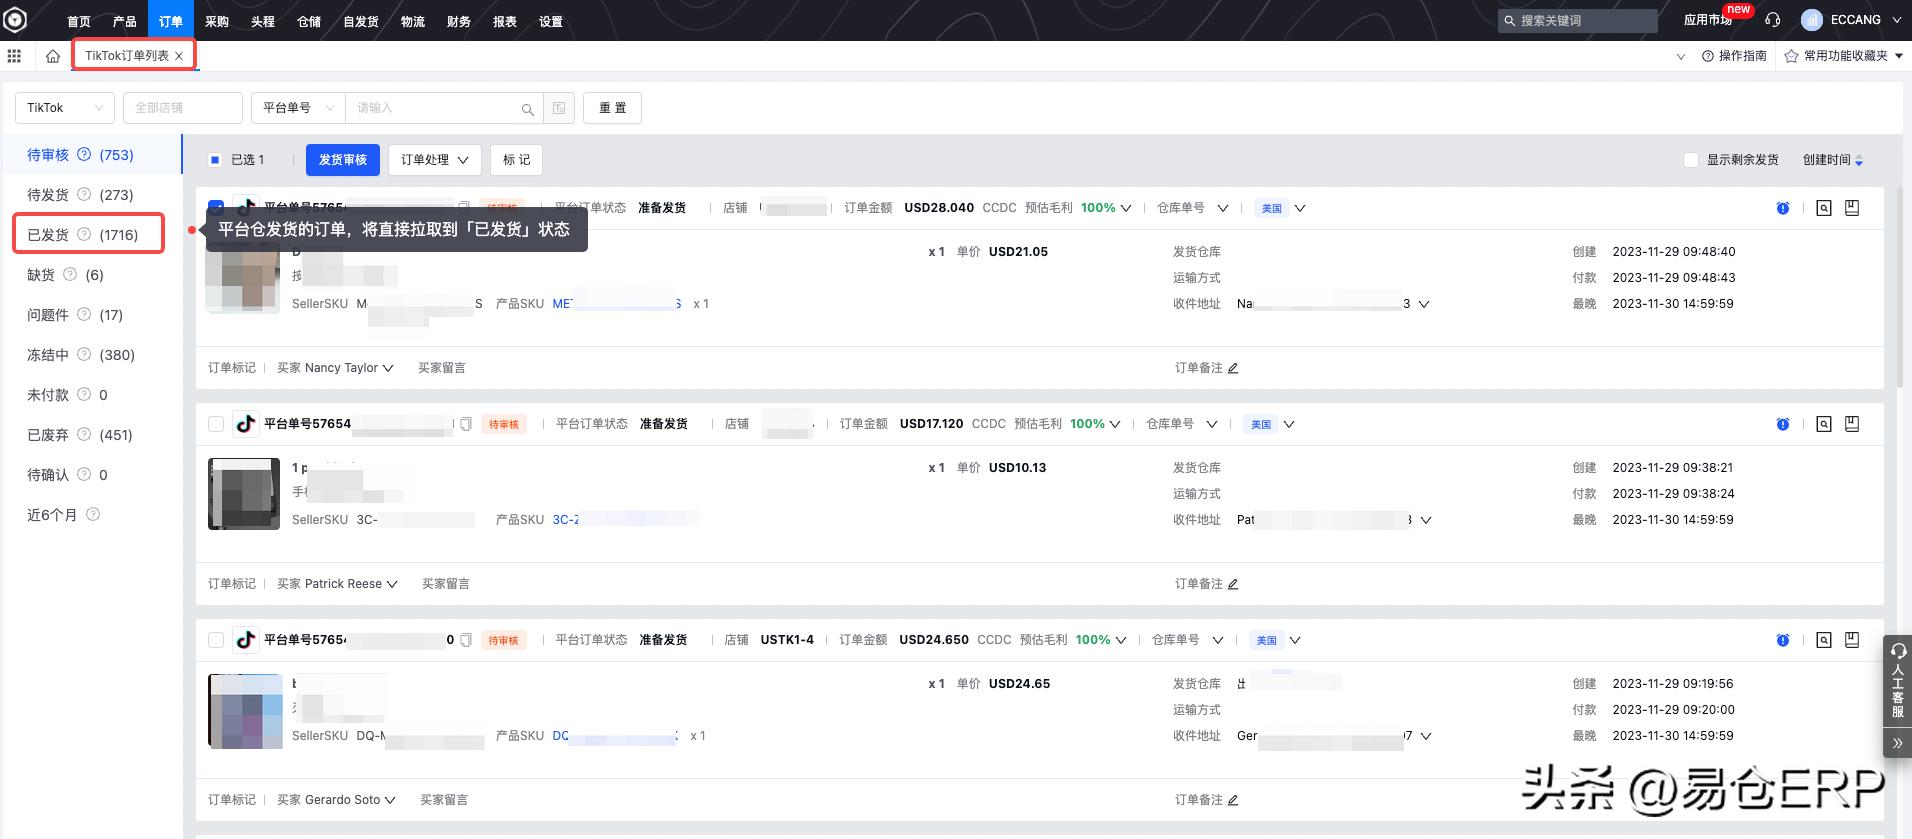Open the apps grid menu icon
Viewport: 1912px width, 839px height.
click(14, 56)
